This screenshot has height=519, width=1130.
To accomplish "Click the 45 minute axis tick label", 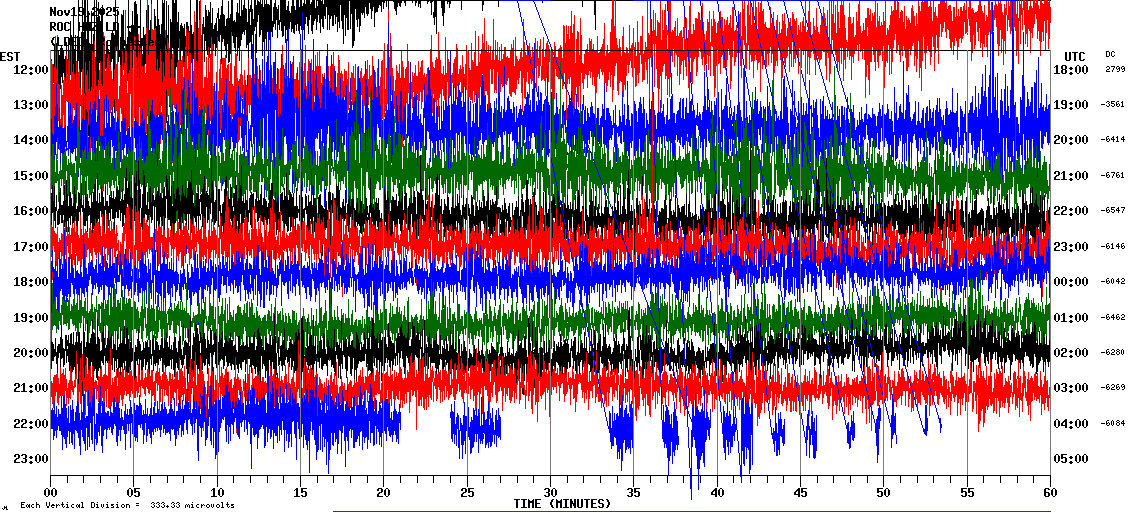I will point(800,493).
